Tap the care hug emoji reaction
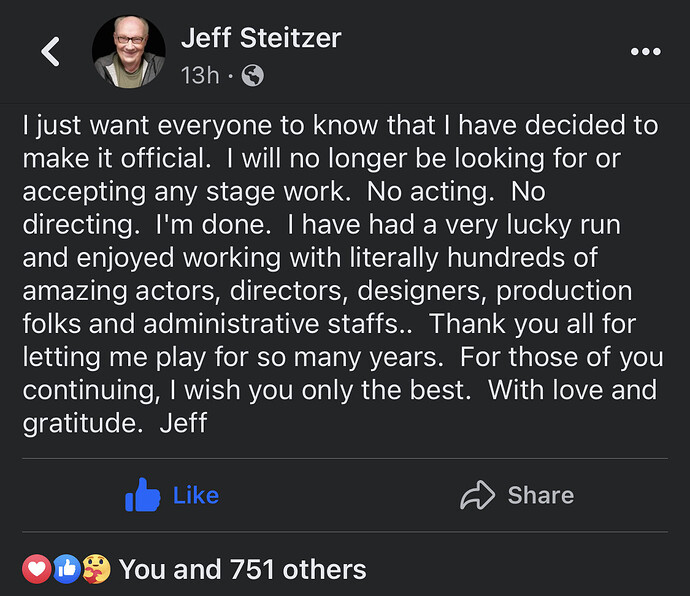Image resolution: width=690 pixels, height=596 pixels. click(96, 569)
